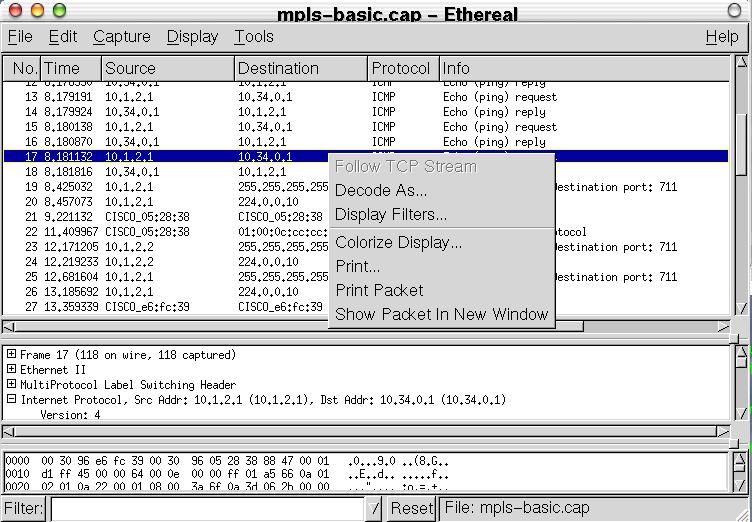Click inside the filter text field
Viewport: 752px width, 522px height.
(x=207, y=509)
